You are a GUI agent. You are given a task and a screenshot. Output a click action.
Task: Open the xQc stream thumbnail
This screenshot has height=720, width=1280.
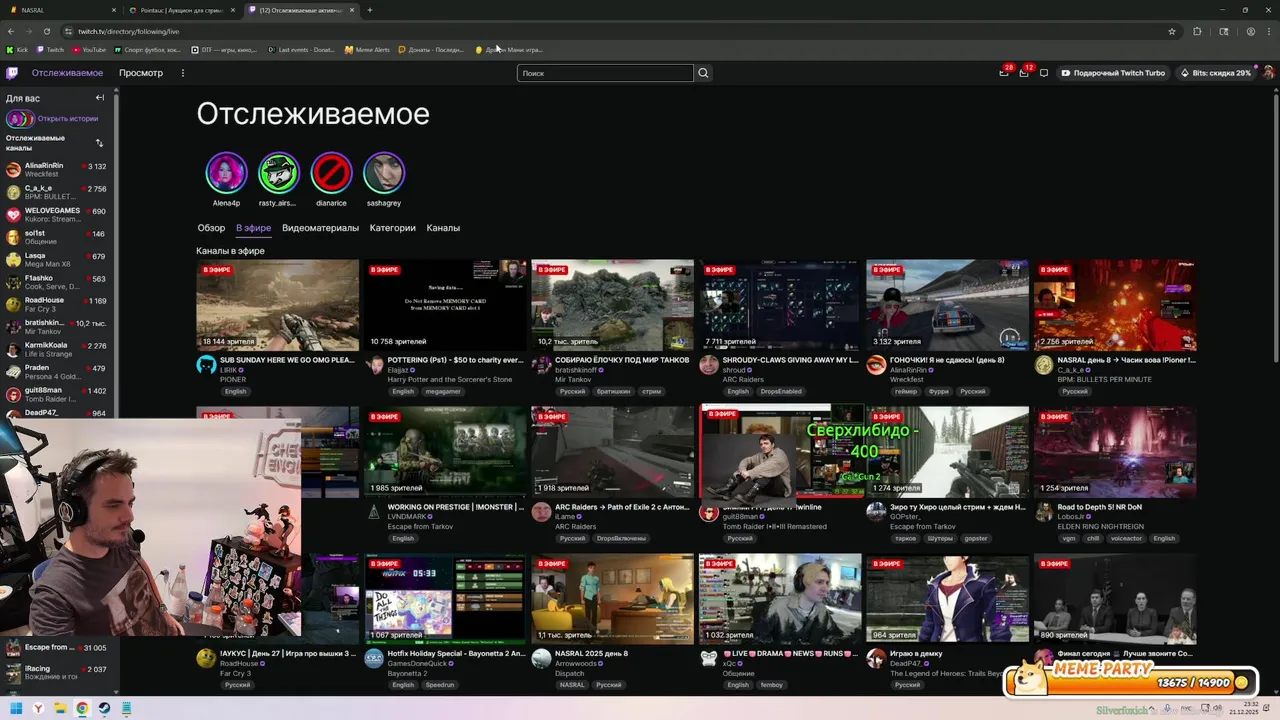(x=780, y=599)
